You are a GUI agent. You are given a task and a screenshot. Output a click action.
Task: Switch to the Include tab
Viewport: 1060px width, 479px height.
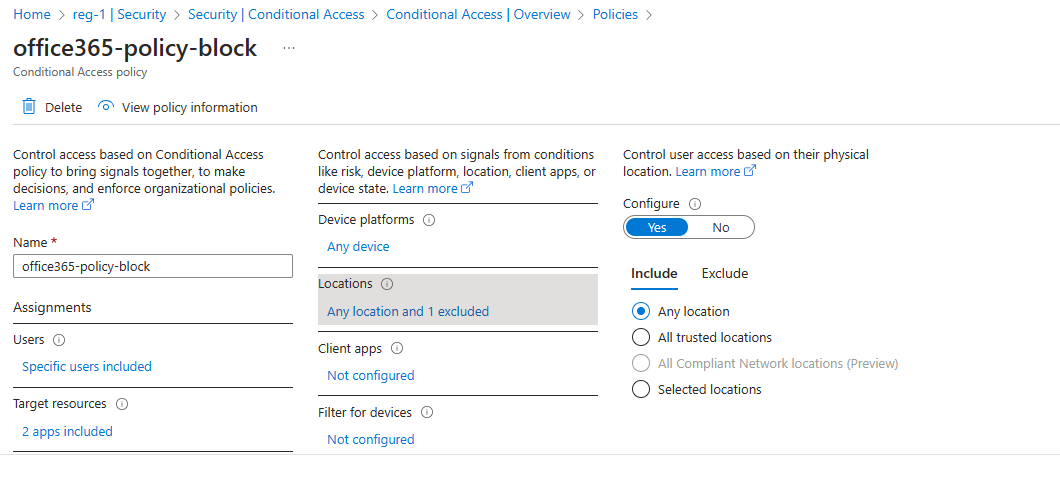(x=654, y=273)
